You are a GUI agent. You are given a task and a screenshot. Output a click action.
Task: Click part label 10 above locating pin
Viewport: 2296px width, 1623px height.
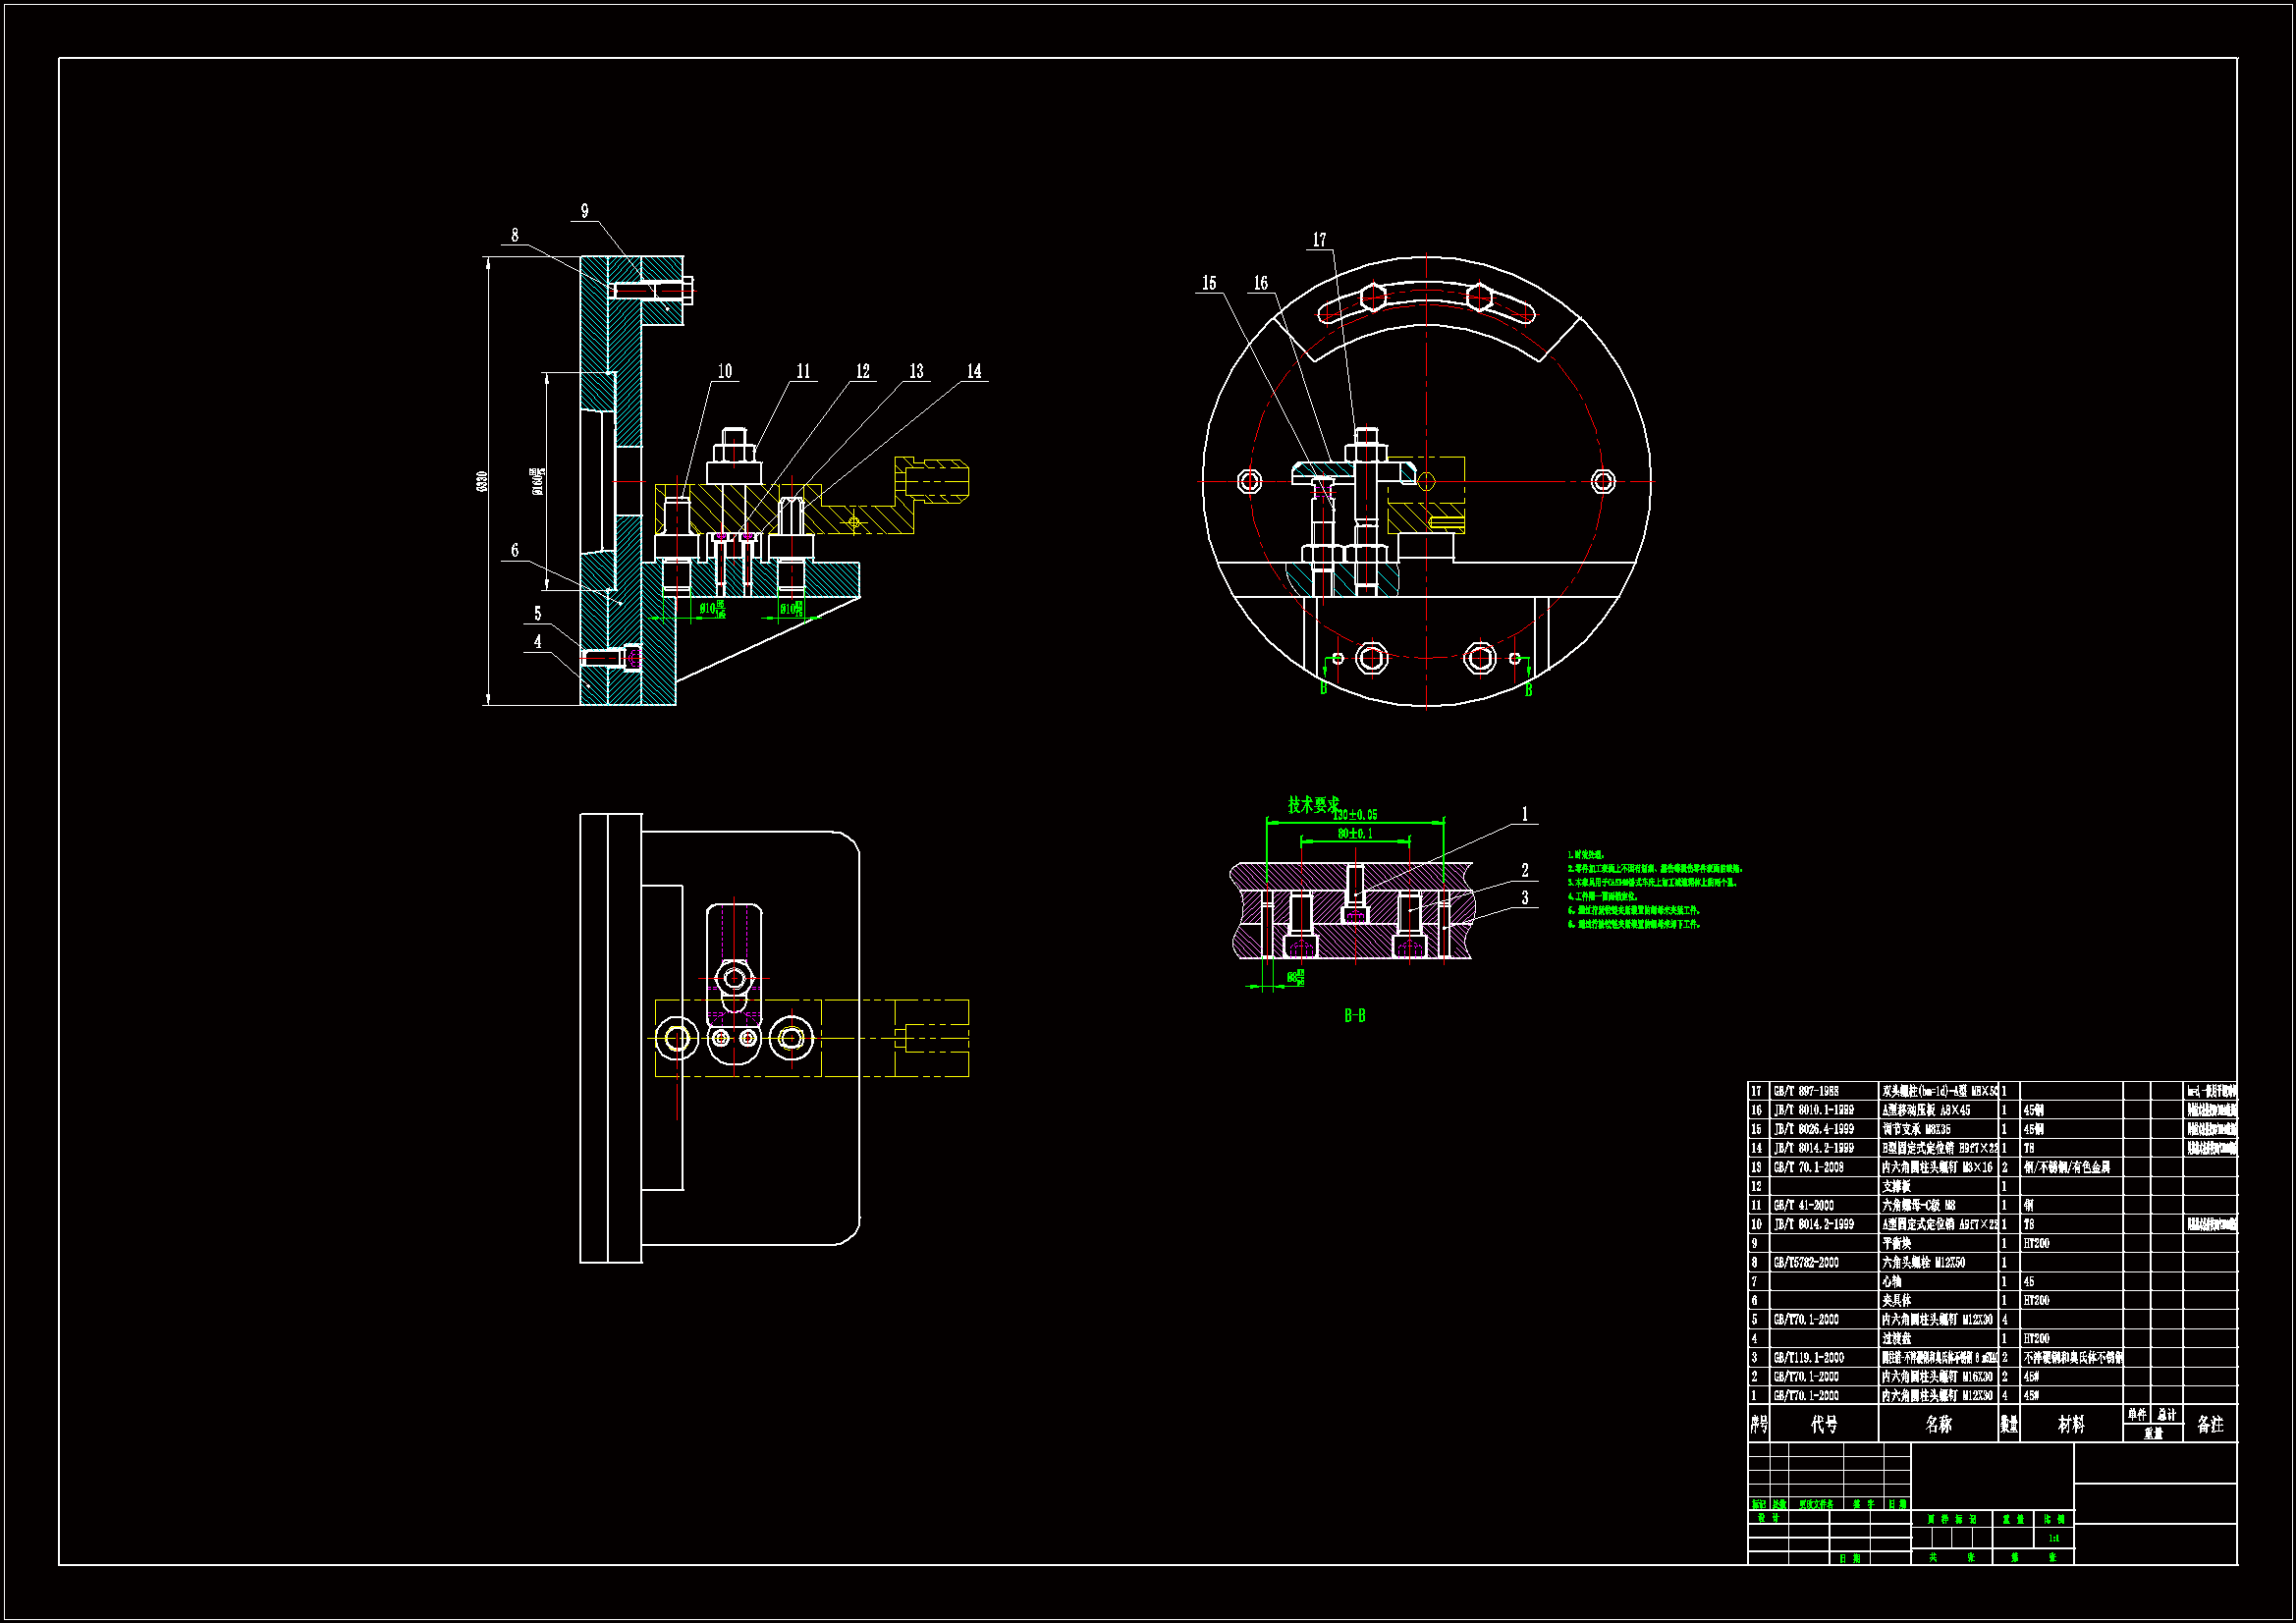point(725,371)
